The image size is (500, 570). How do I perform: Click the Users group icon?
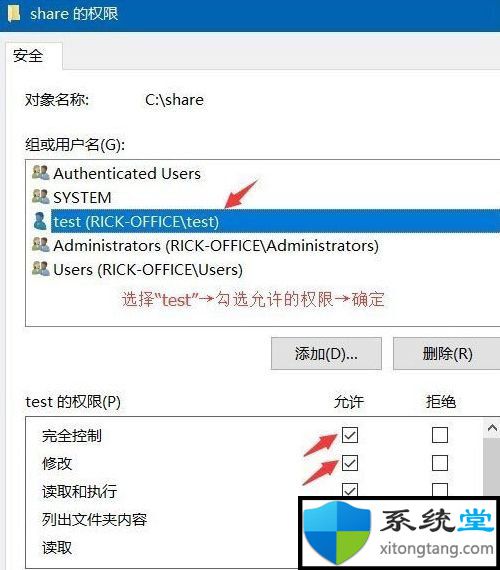40,269
